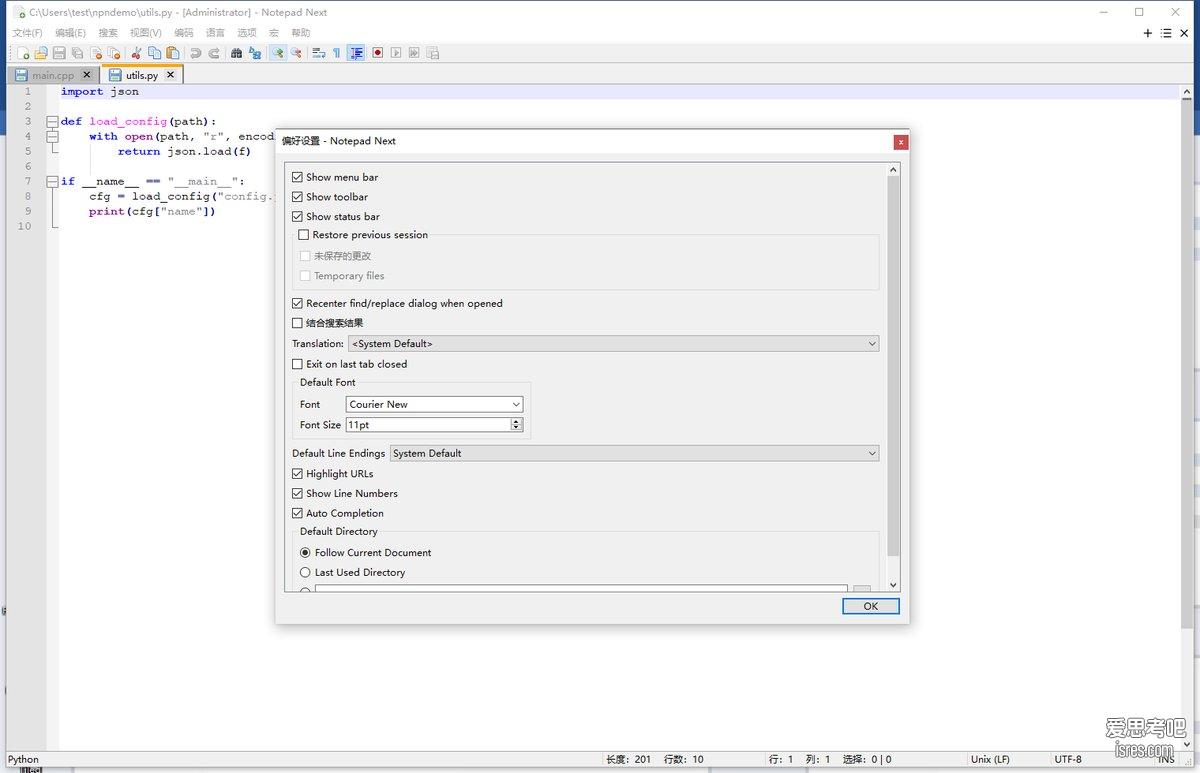Open the 语言 menu
The height and width of the screenshot is (773, 1200).
tap(215, 33)
